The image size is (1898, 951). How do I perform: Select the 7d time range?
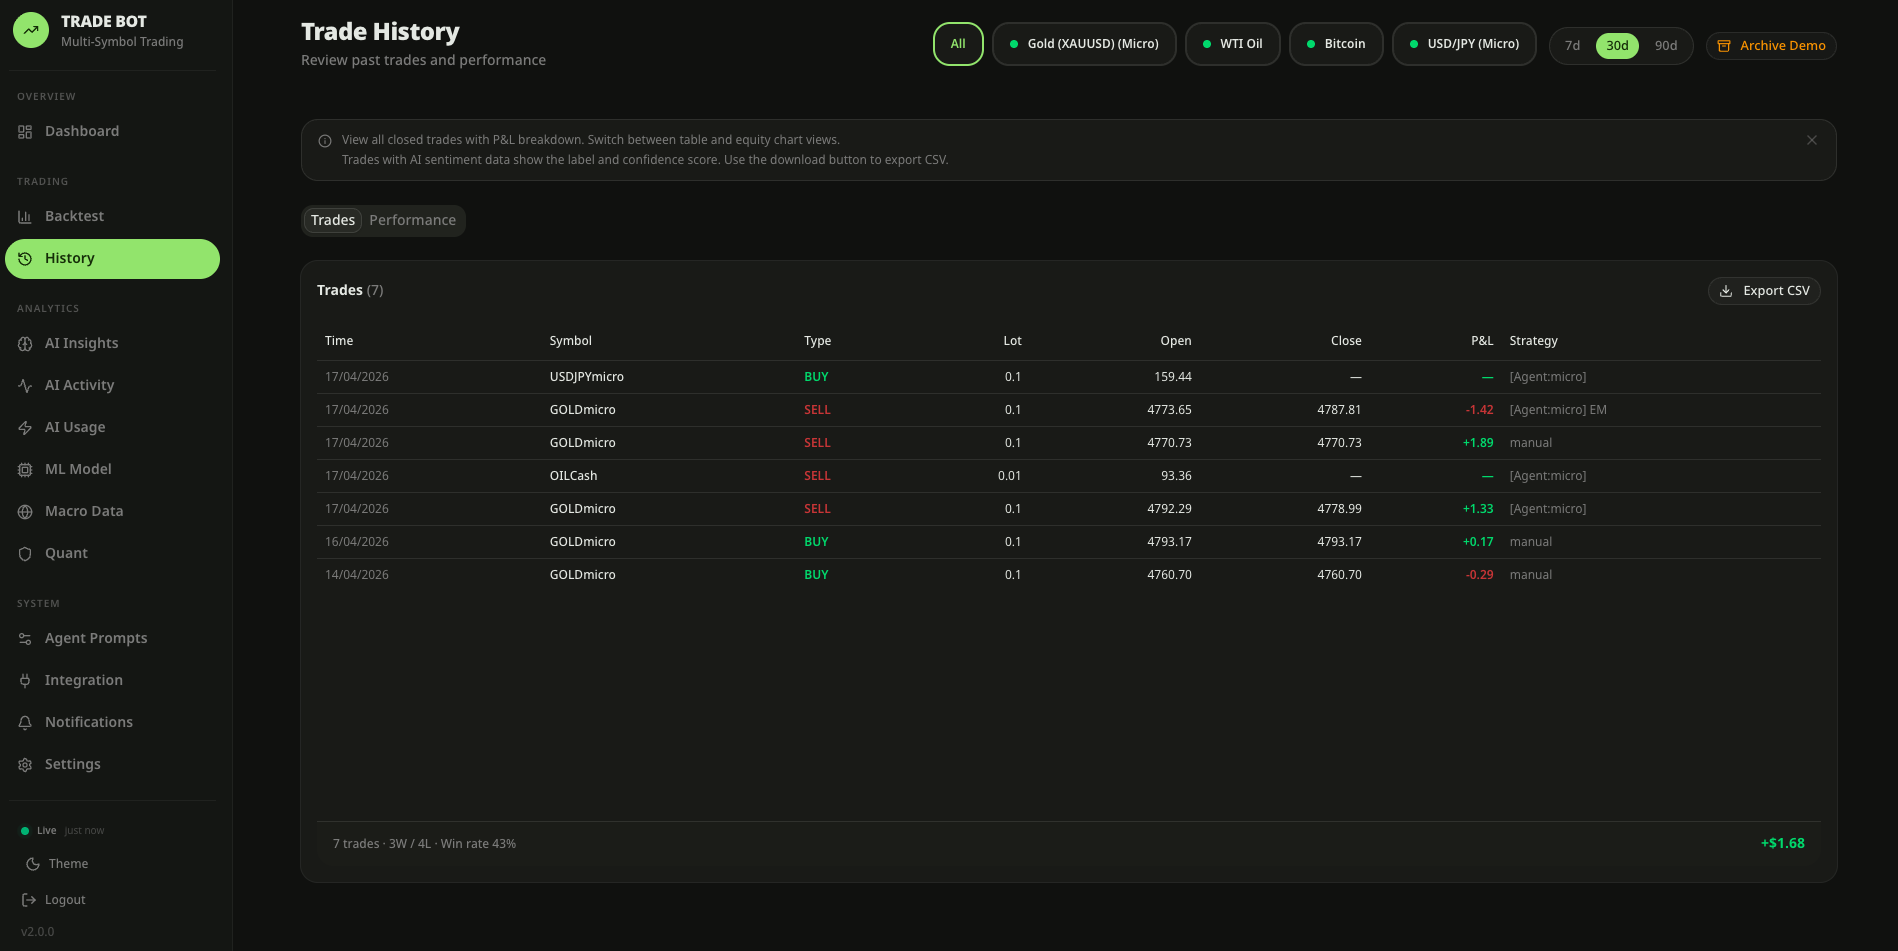(x=1573, y=46)
